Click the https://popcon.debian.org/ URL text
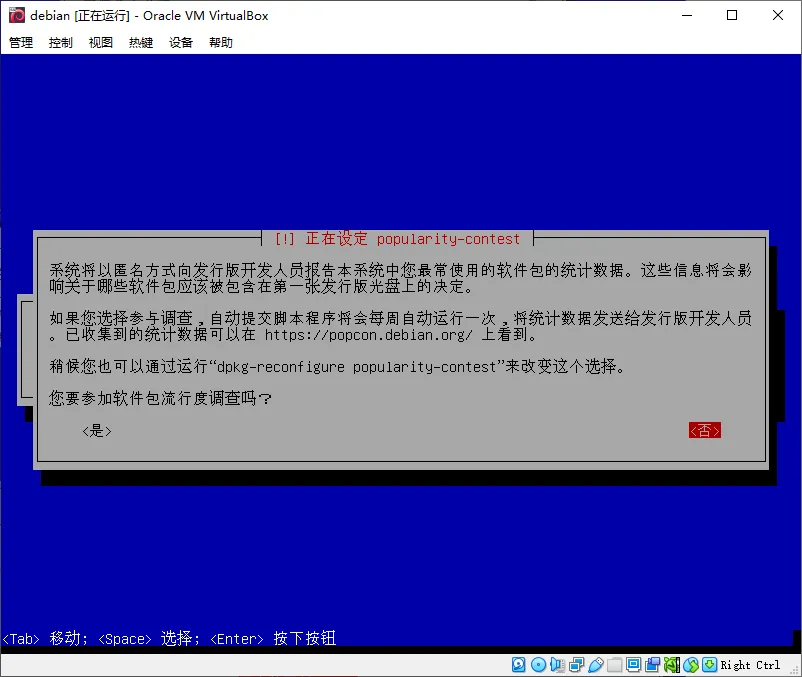This screenshot has height=677, width=802. tap(368, 335)
